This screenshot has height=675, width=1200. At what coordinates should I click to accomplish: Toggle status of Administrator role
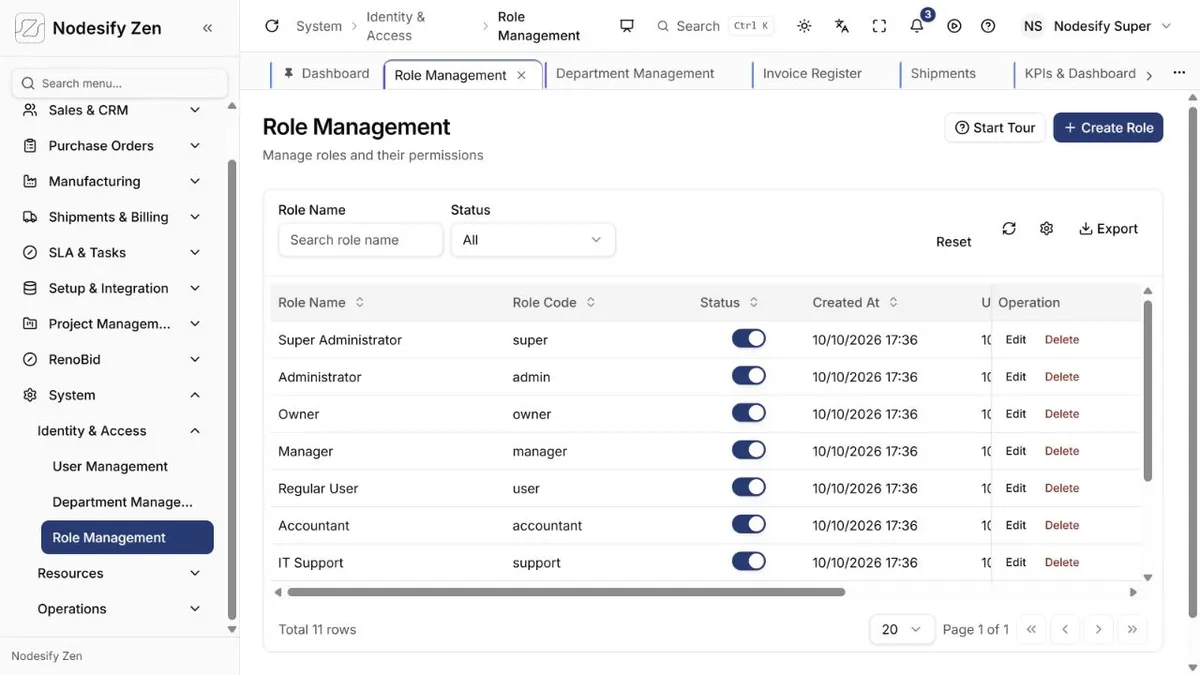coord(749,376)
